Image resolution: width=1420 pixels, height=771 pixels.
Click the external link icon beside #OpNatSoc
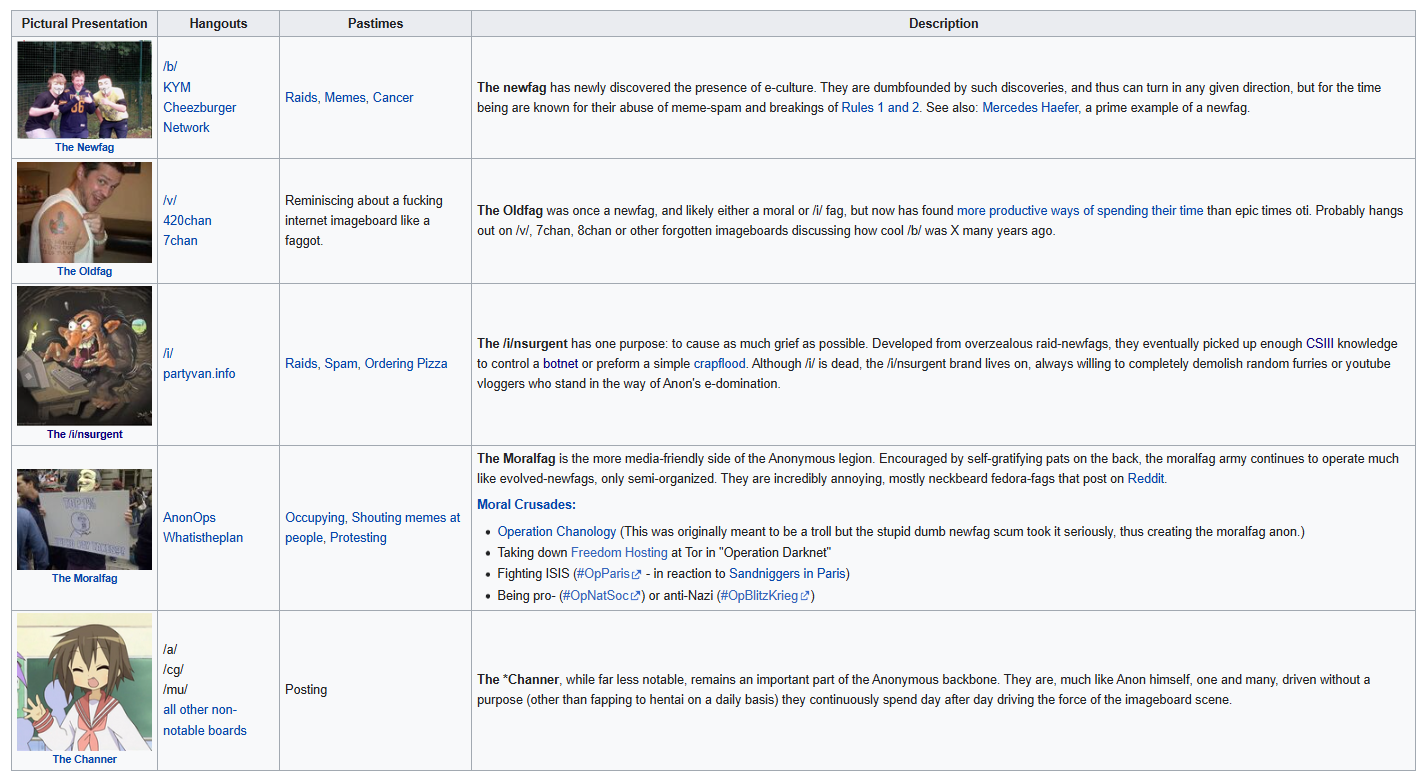pyautogui.click(x=635, y=597)
